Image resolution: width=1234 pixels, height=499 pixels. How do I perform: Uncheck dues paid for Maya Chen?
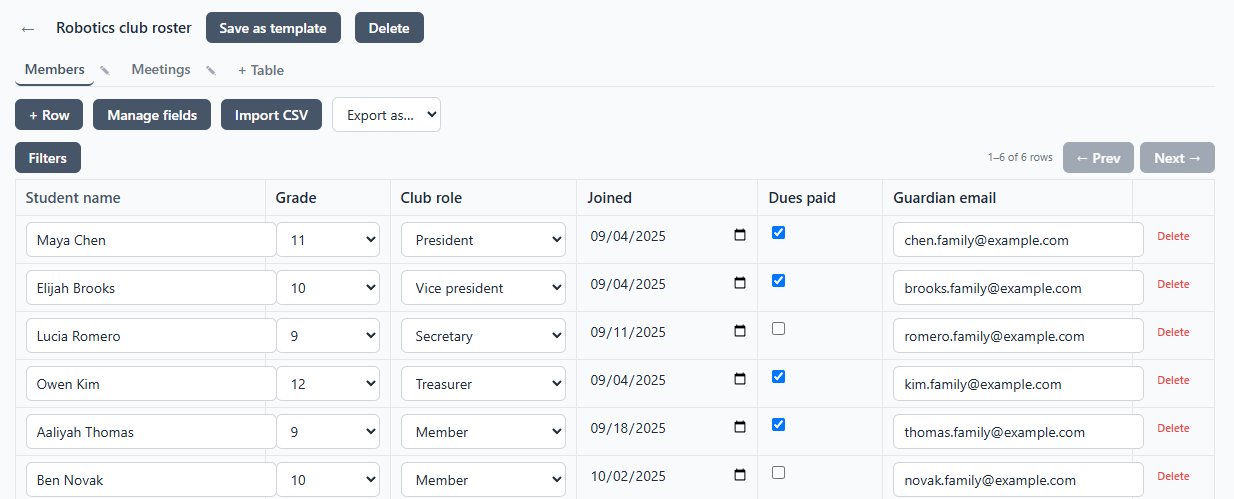779,232
